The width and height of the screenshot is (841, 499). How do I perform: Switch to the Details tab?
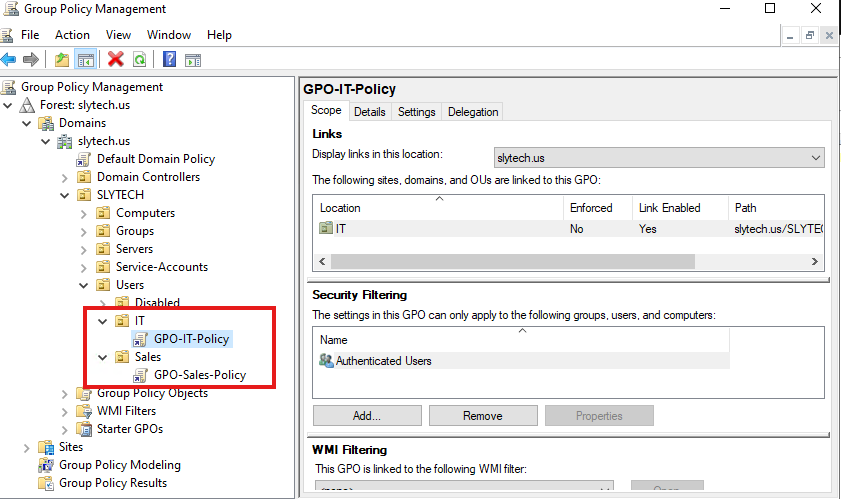coord(370,112)
